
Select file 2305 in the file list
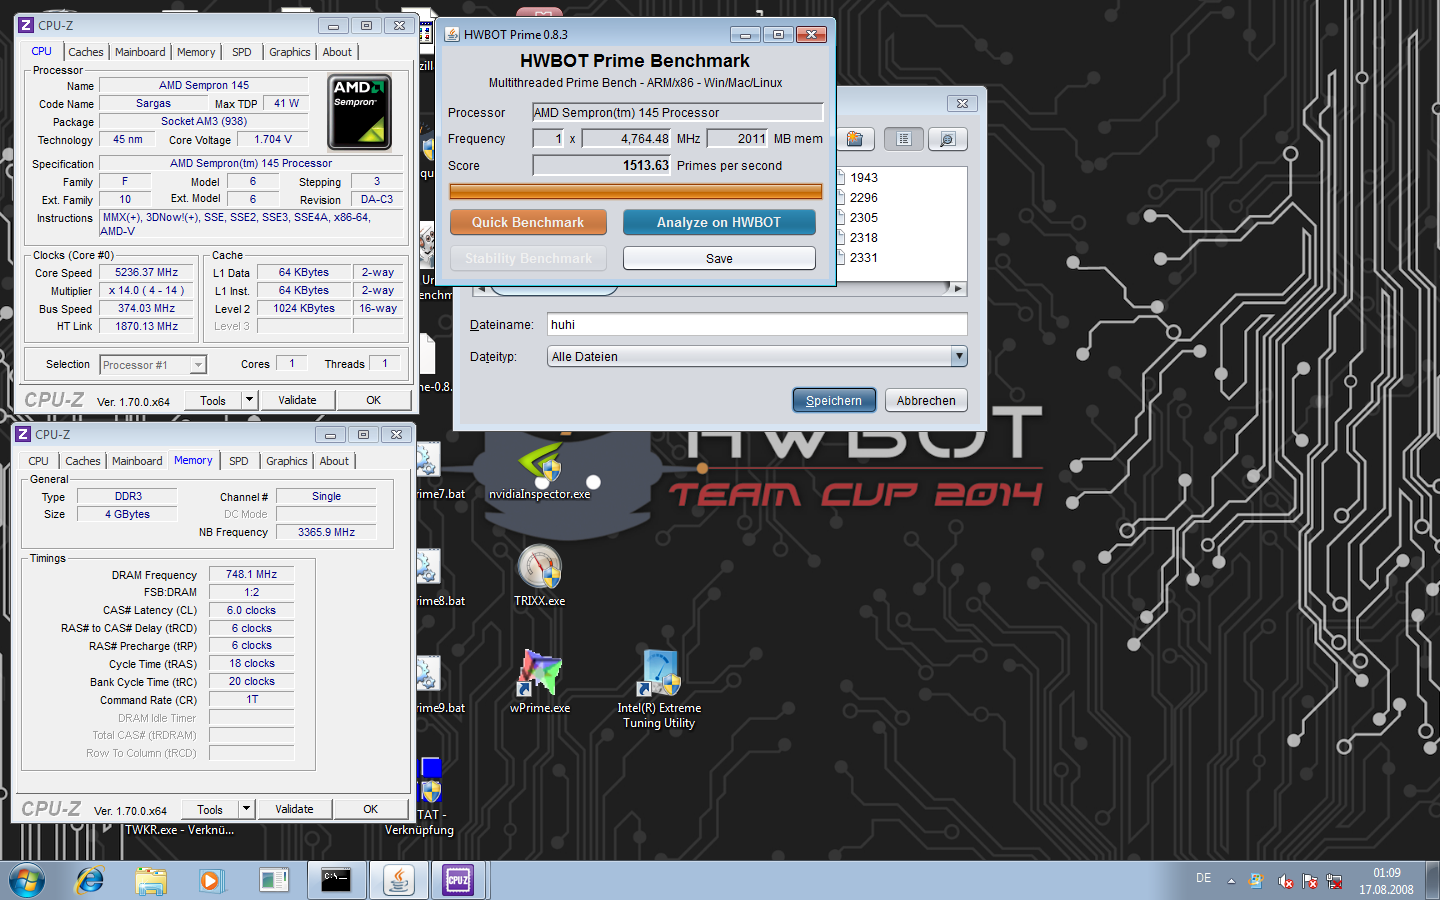pyautogui.click(x=864, y=218)
